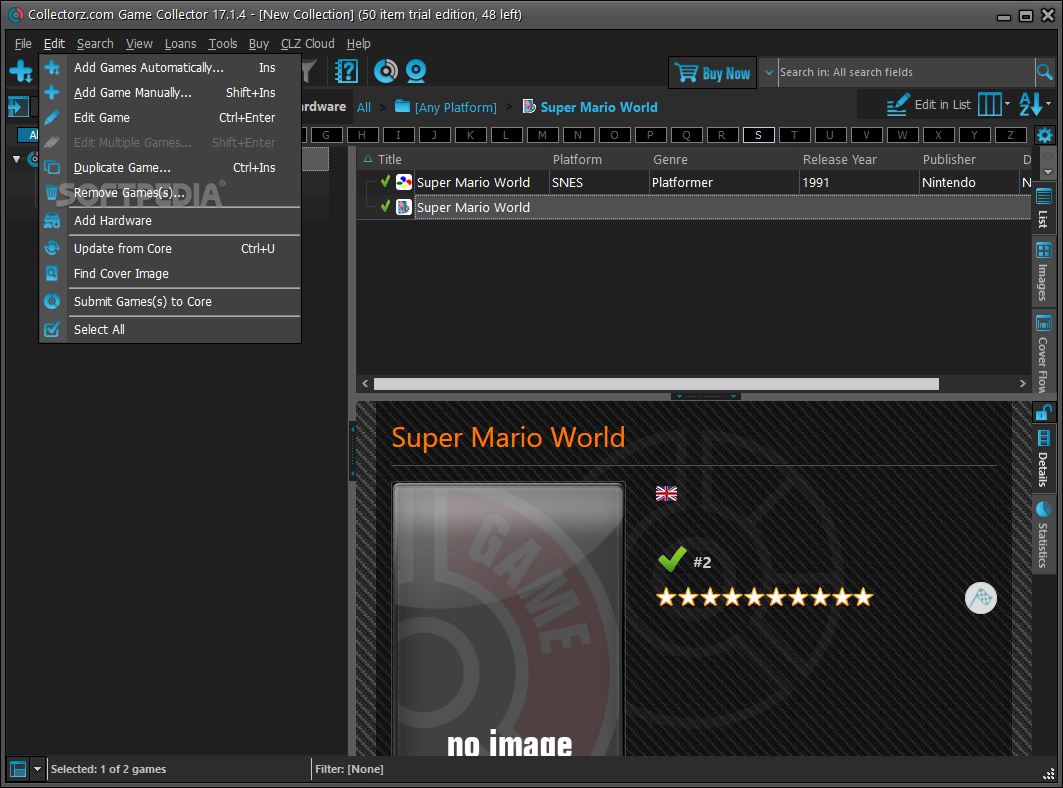Click the no image cover thumbnail
The height and width of the screenshot is (788, 1063).
[508, 620]
